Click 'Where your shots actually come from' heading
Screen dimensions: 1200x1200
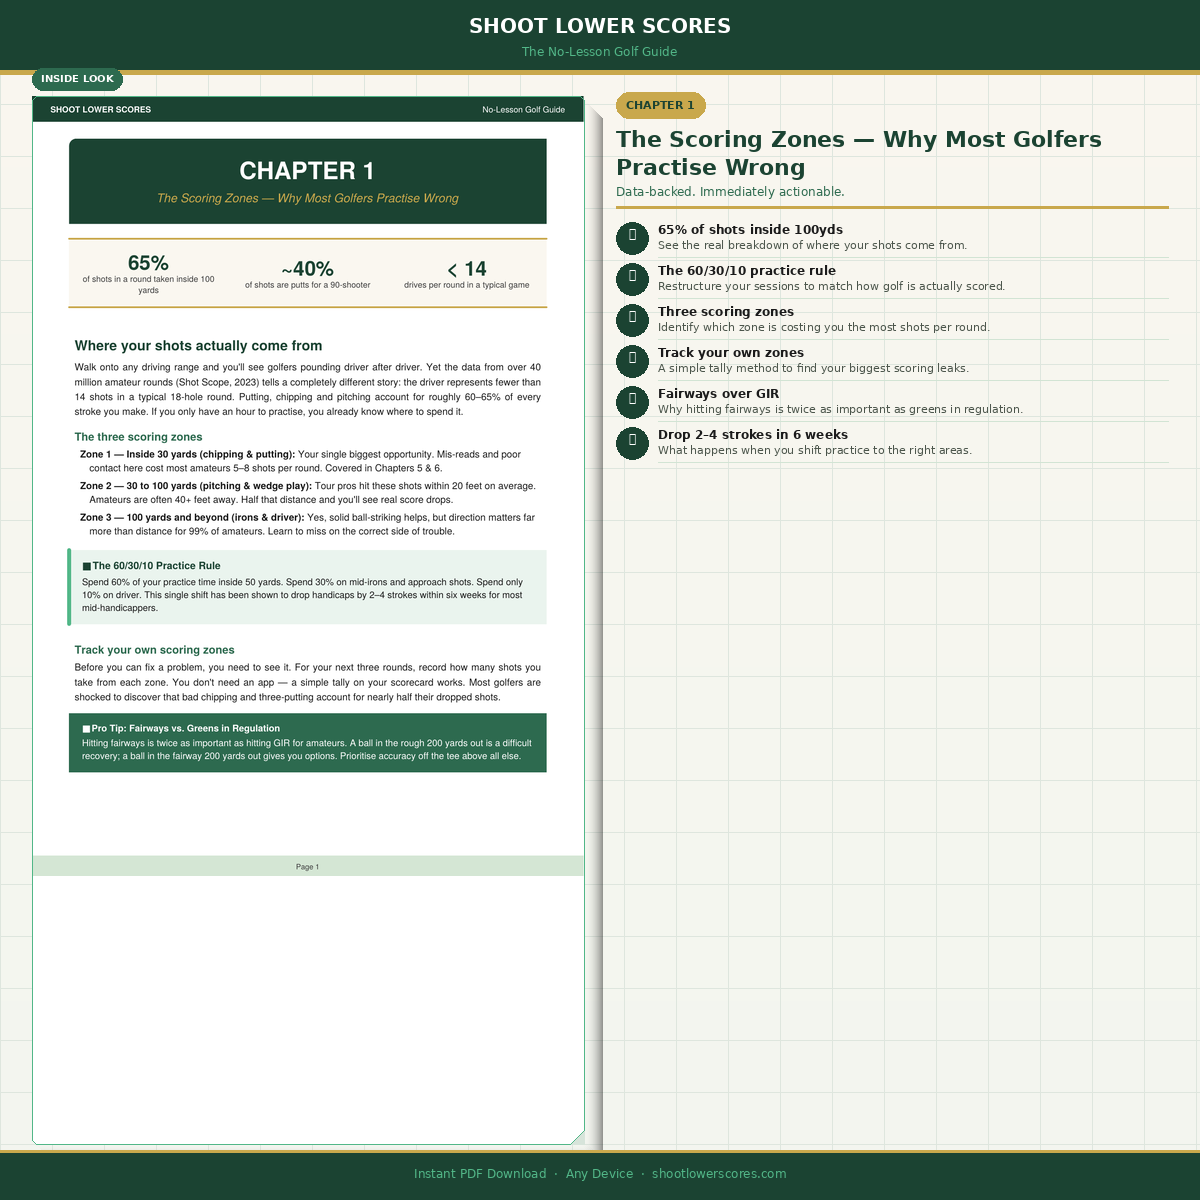tap(198, 346)
